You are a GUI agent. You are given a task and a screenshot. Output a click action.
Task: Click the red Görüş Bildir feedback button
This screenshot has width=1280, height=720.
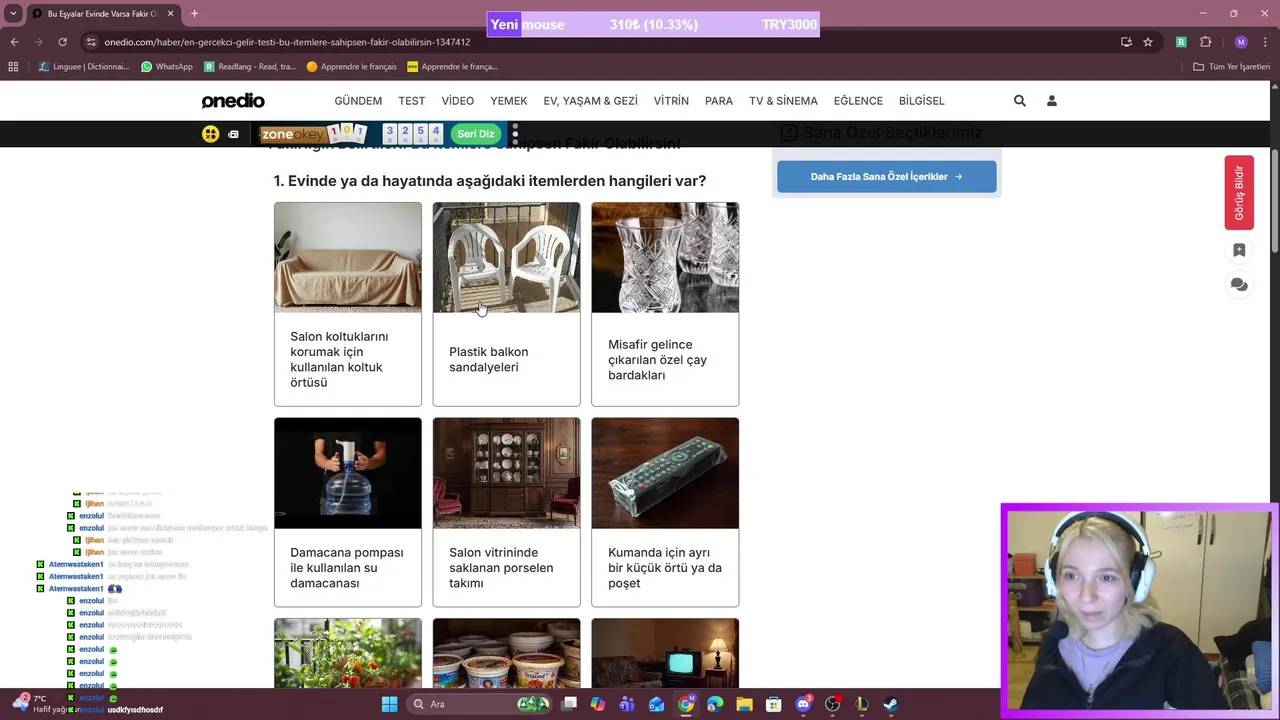coord(1239,193)
